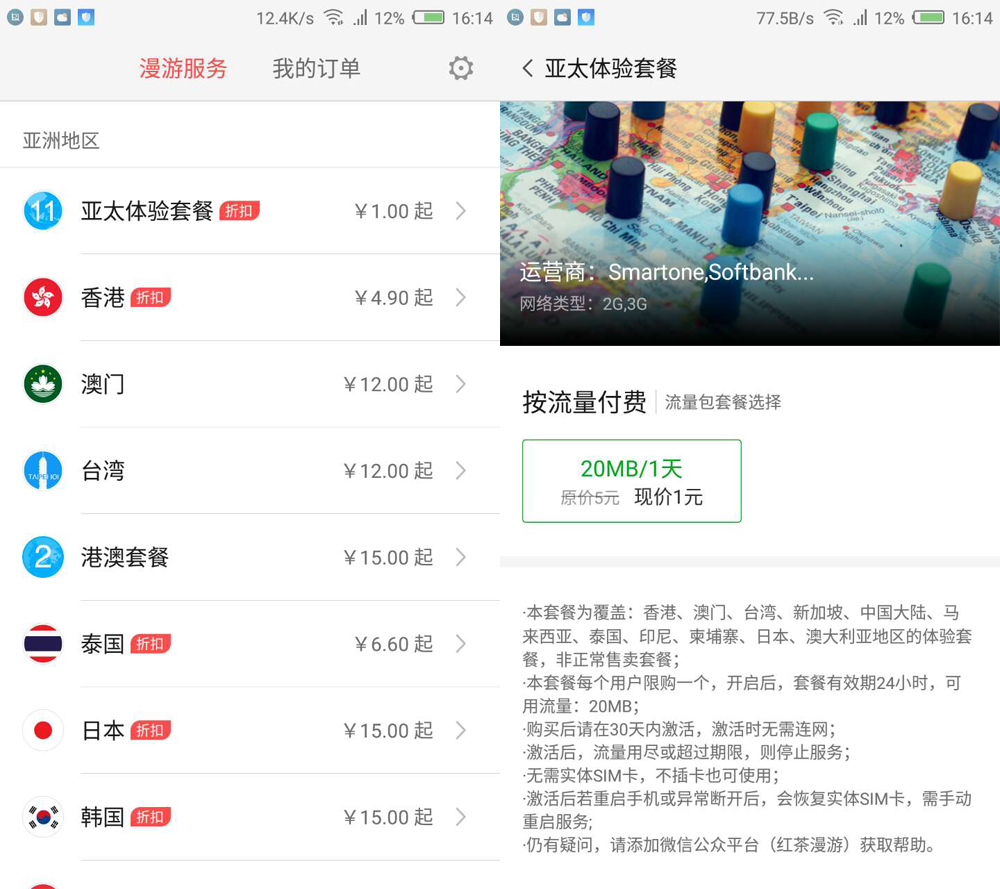Tap the ¥6.60 起 price

393,644
